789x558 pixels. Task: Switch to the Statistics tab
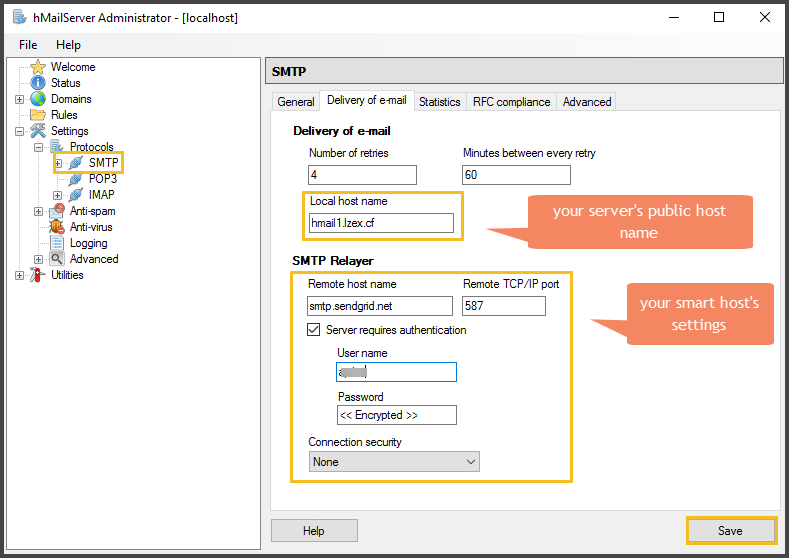(x=440, y=102)
